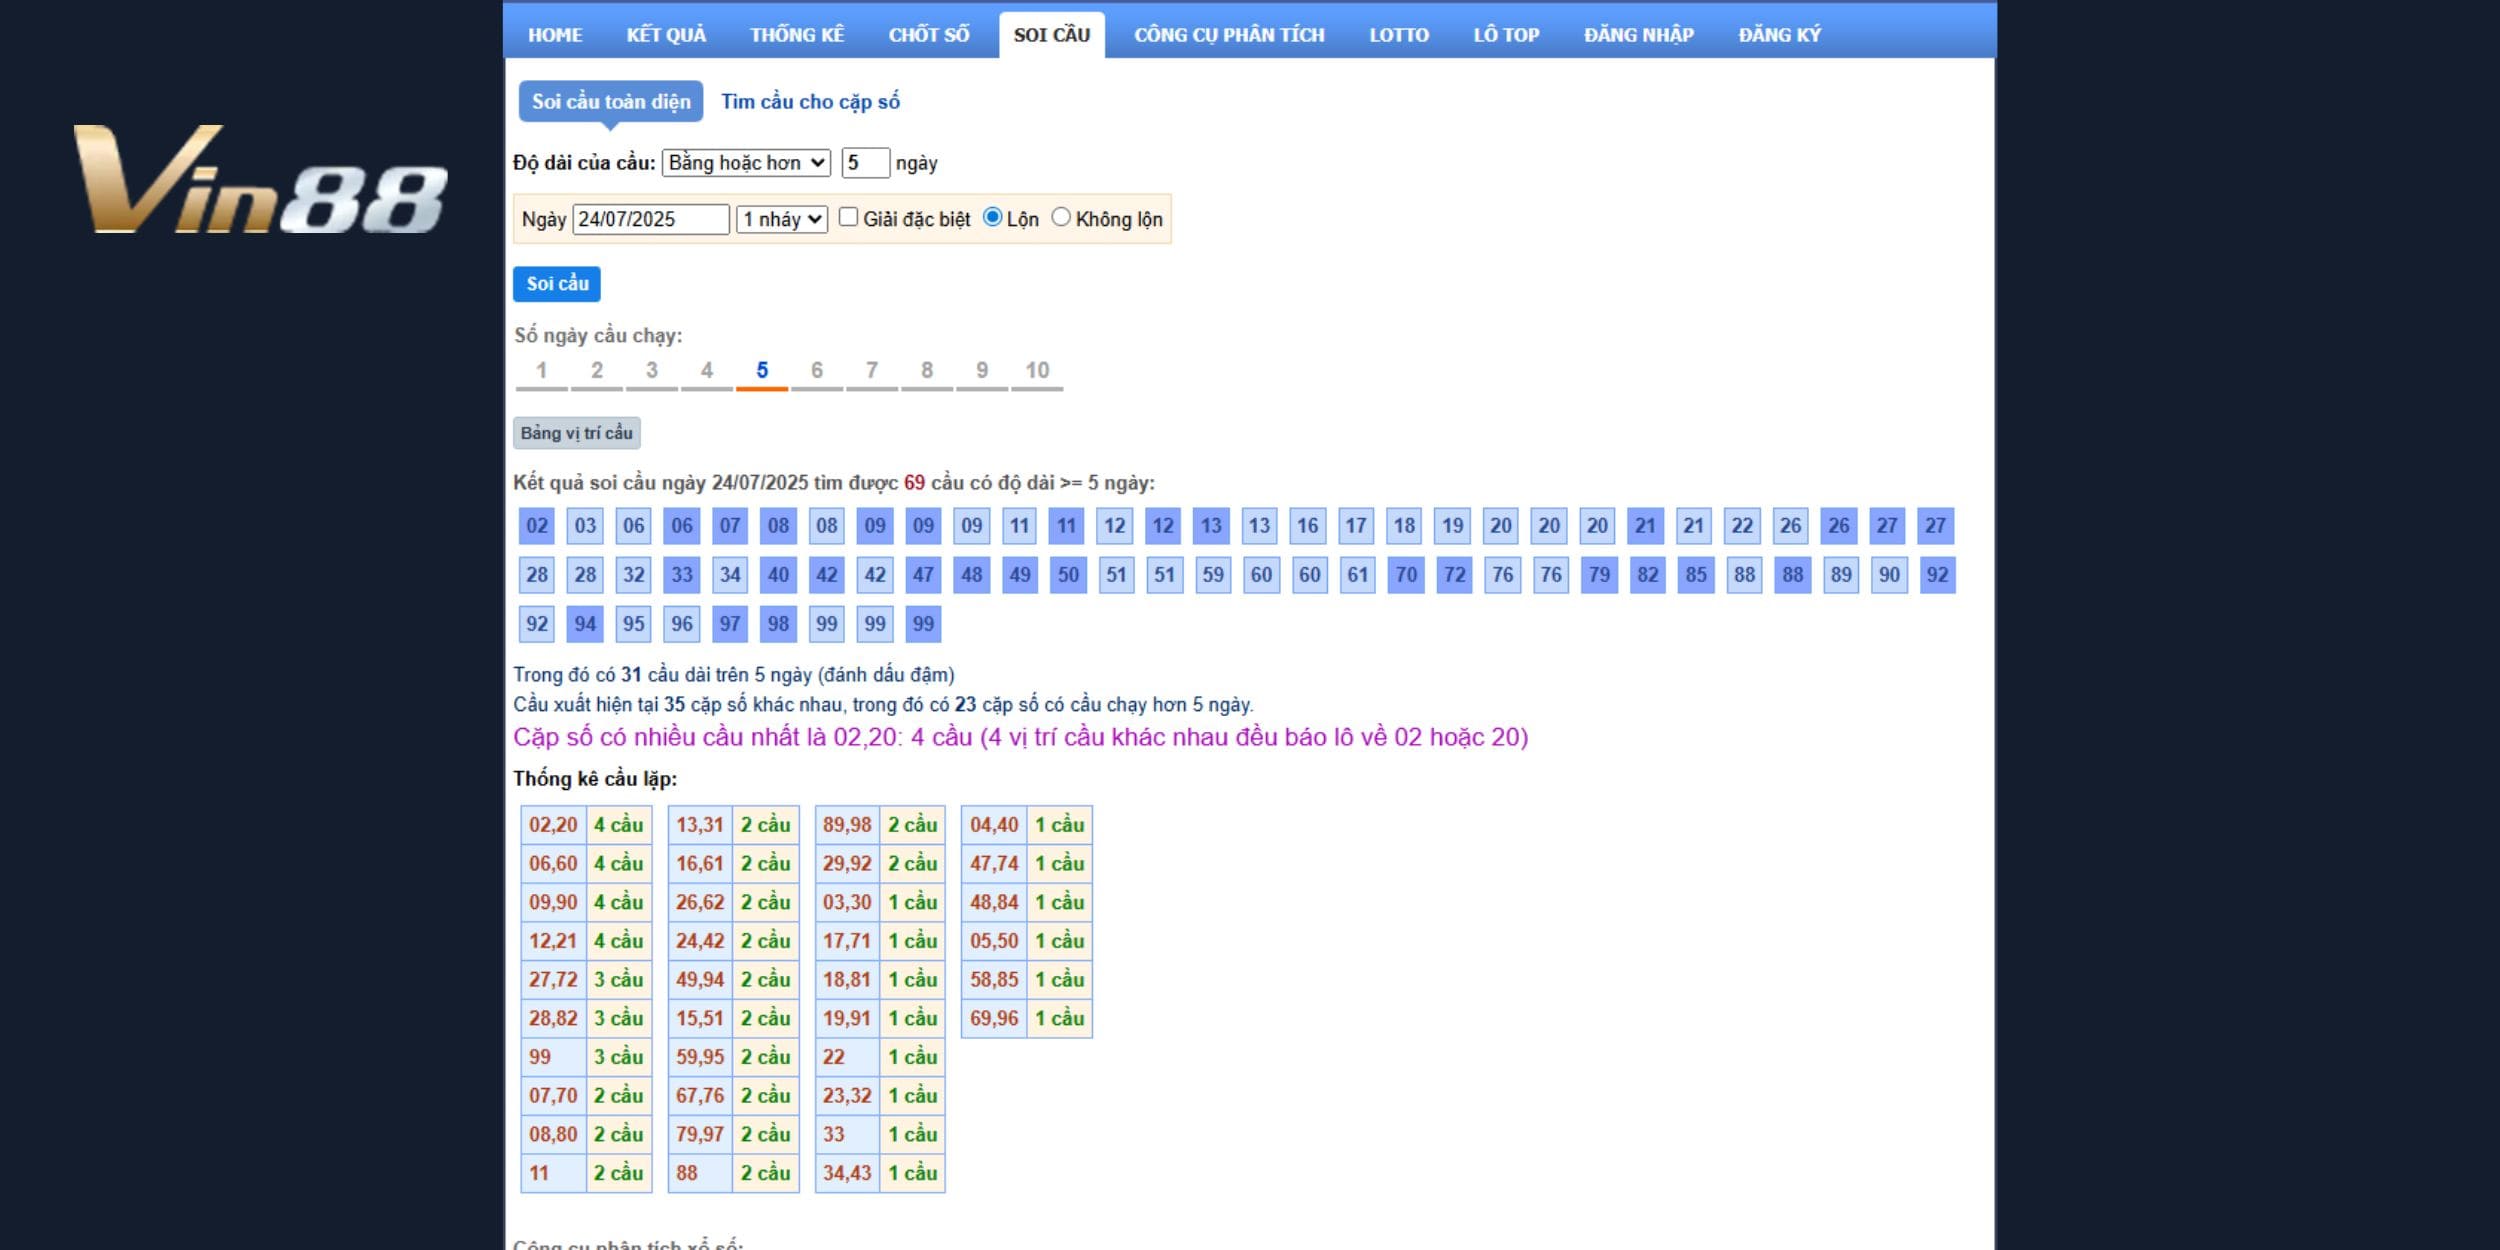This screenshot has height=1250, width=2500.
Task: Go to LOTTO page
Action: pos(1399,35)
